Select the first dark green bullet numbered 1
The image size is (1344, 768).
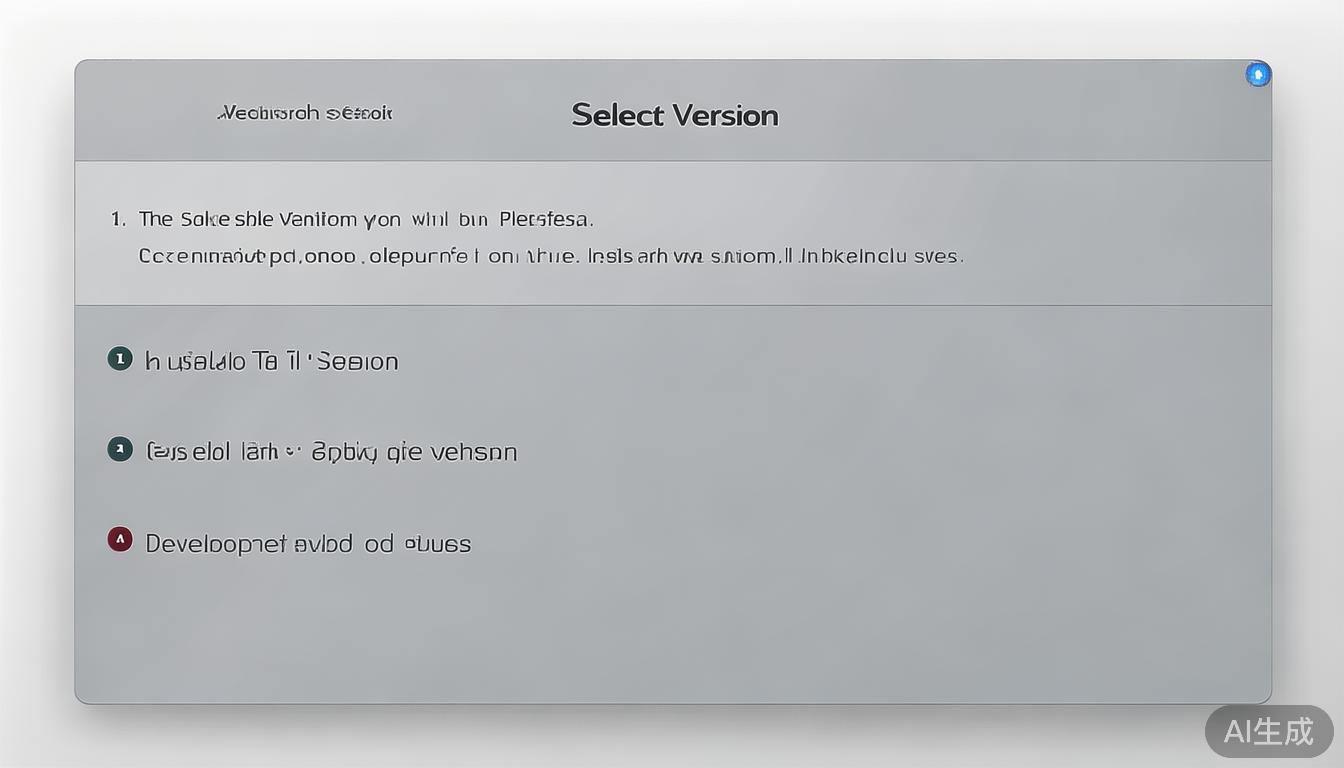(x=120, y=359)
